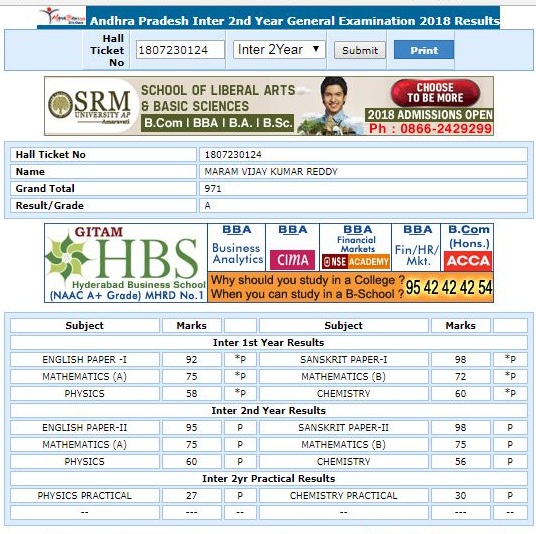Click the blue Print button
Screen dimensions: 536x534
point(424,50)
